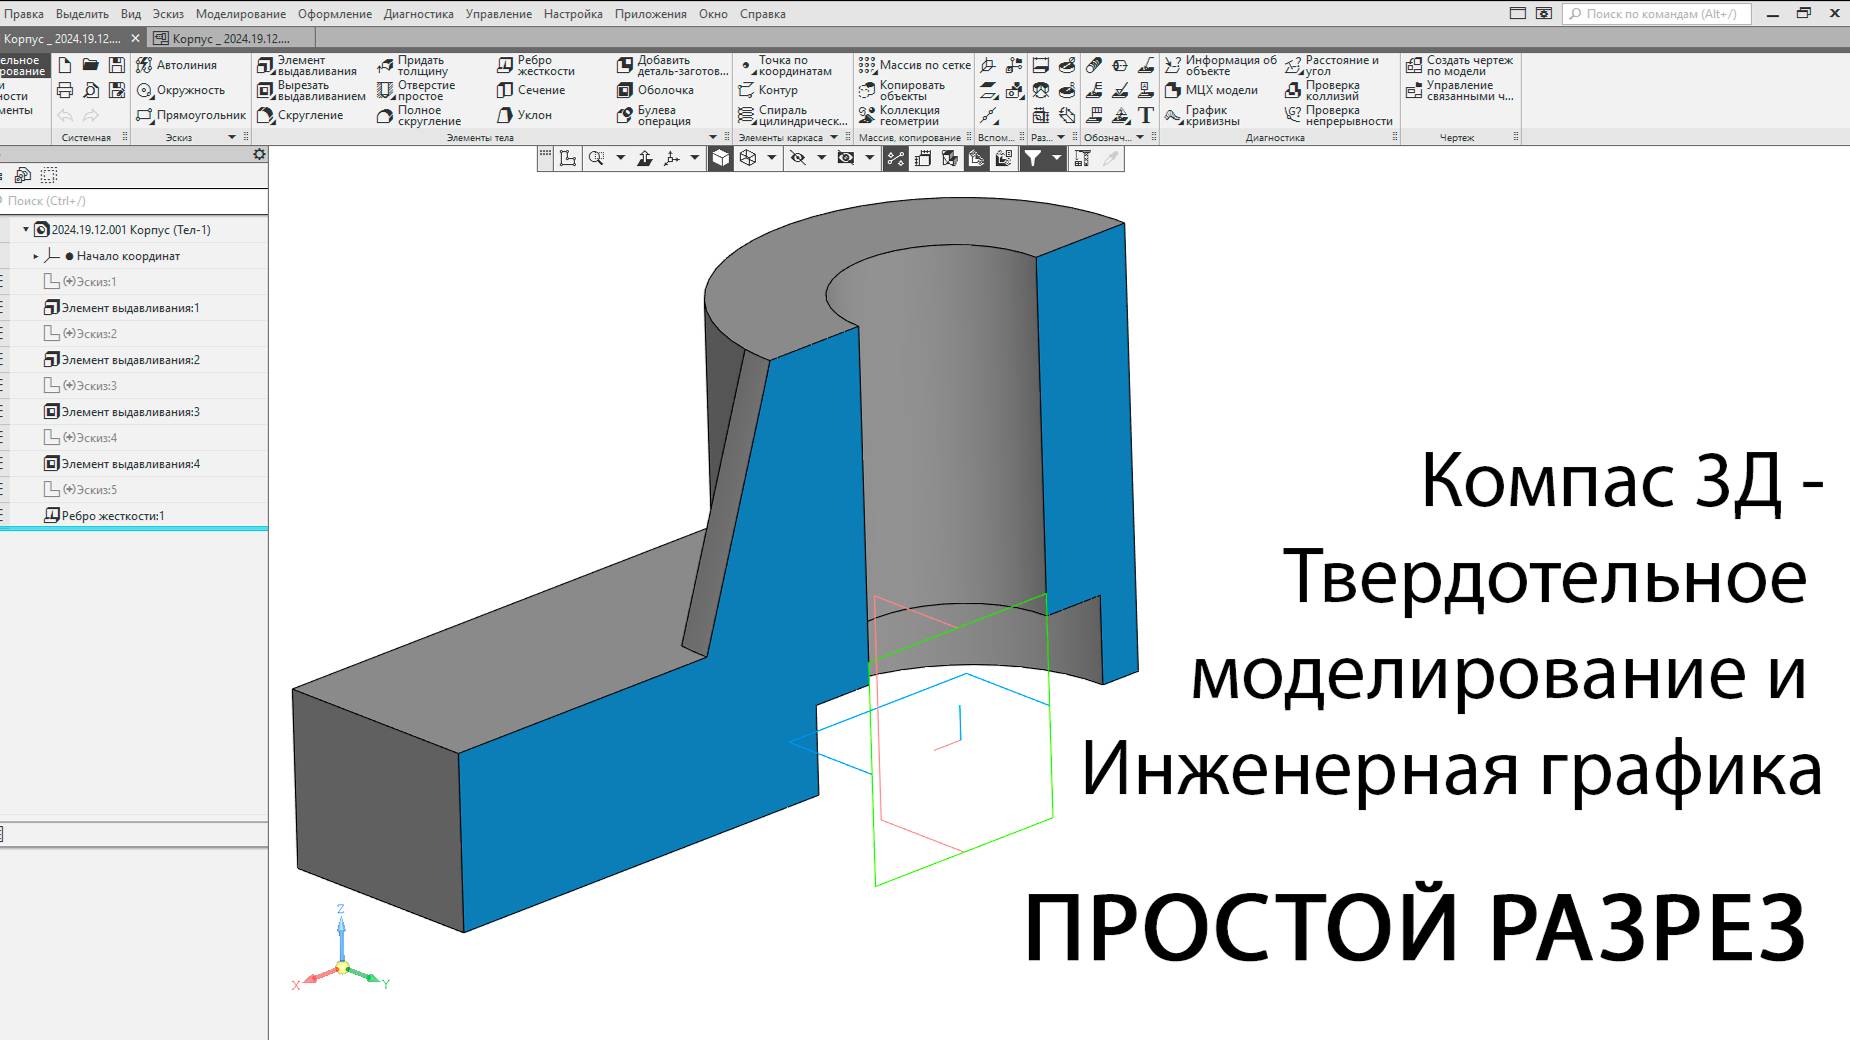Expand the Эскиз panel dropdown arrow
The width and height of the screenshot is (1850, 1040).
(x=232, y=137)
